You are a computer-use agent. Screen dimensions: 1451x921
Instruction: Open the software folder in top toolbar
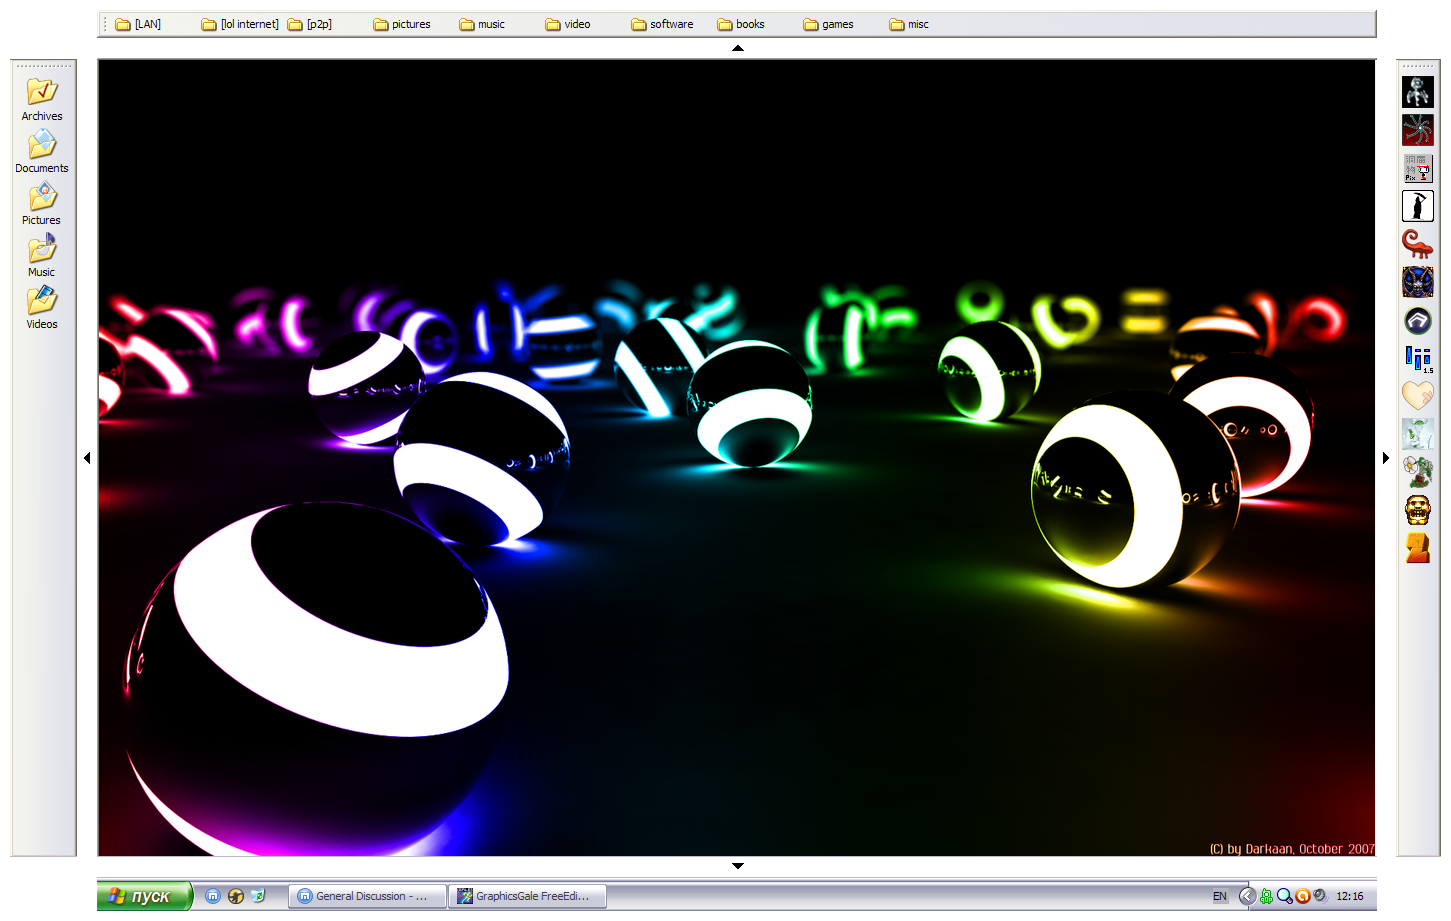(662, 24)
